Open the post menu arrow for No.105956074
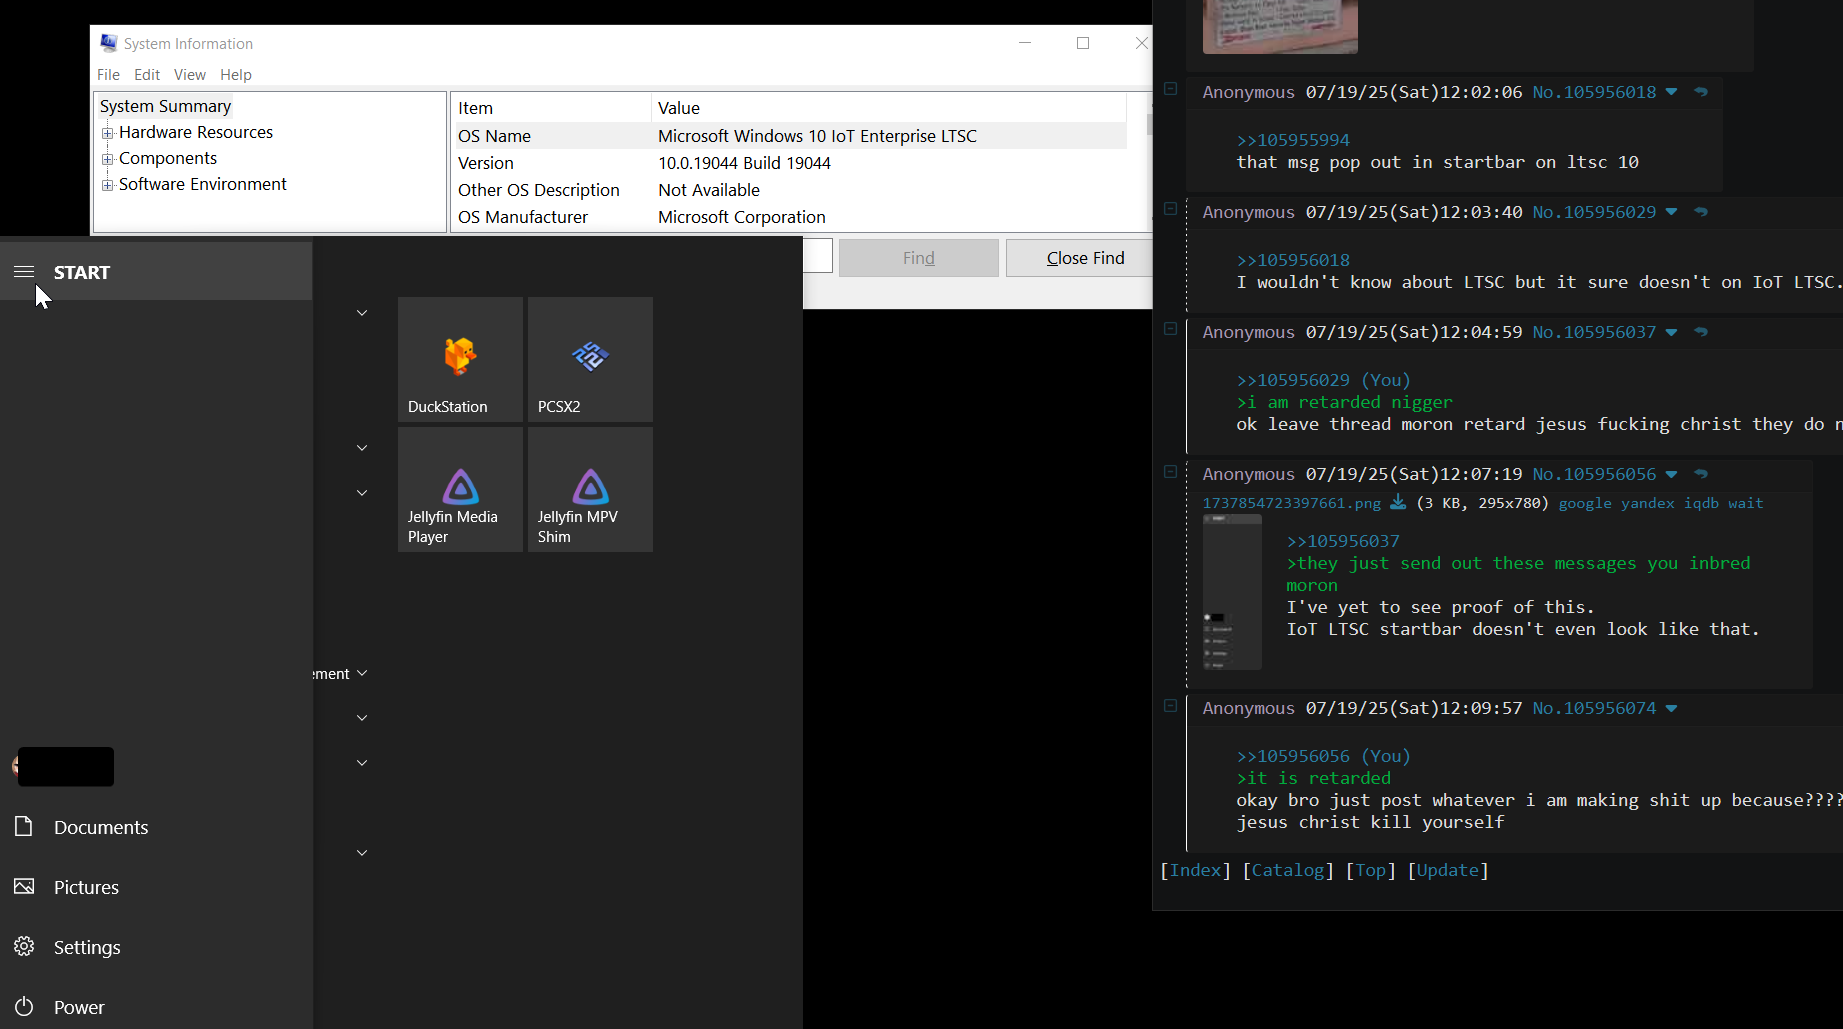The height and width of the screenshot is (1029, 1843). (1671, 708)
